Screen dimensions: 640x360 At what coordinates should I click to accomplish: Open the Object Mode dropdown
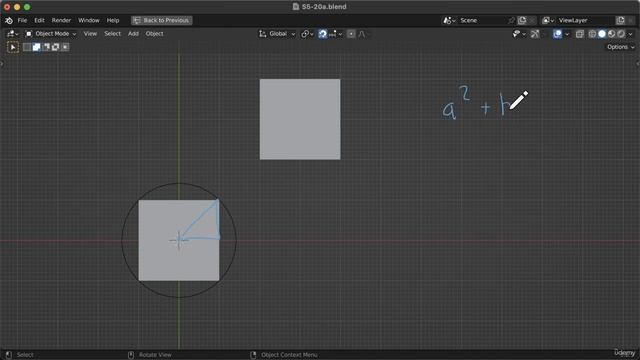click(x=51, y=34)
